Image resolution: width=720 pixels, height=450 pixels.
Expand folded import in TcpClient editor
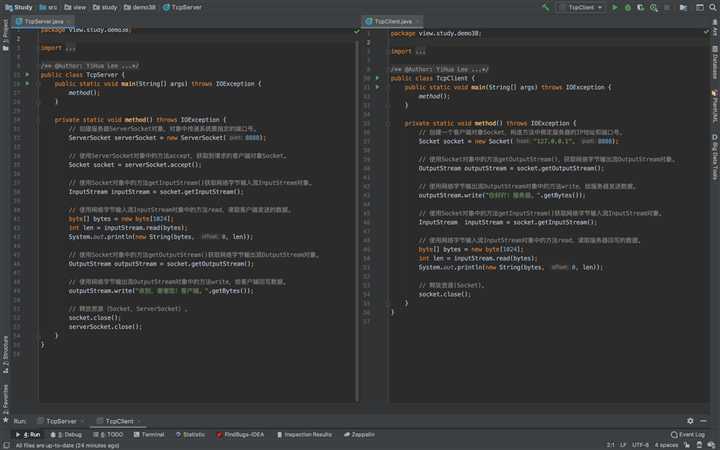click(x=420, y=51)
